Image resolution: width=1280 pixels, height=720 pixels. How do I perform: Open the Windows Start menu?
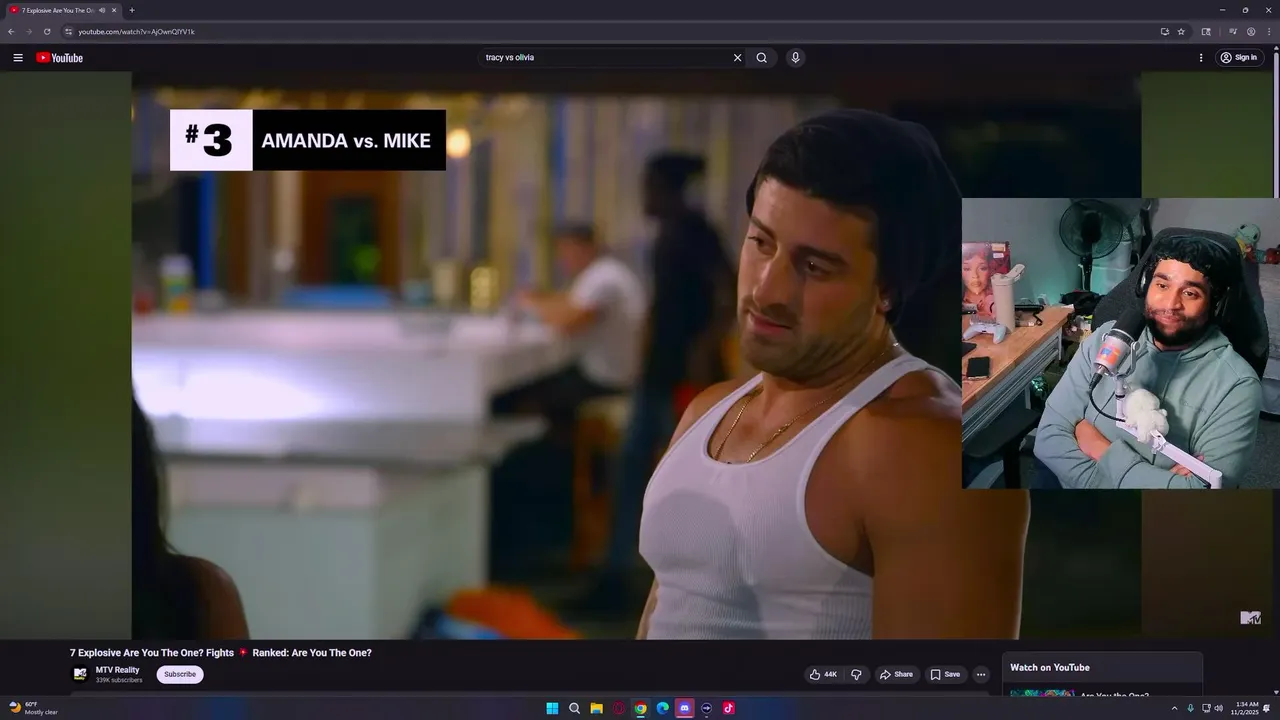(x=552, y=708)
